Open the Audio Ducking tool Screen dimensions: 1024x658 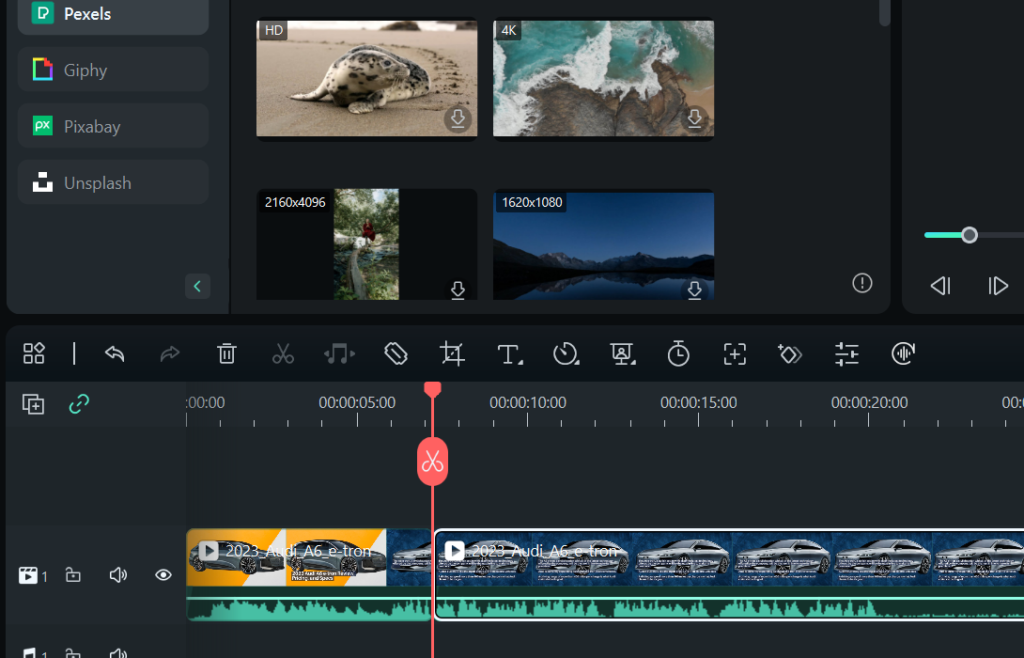coord(902,354)
